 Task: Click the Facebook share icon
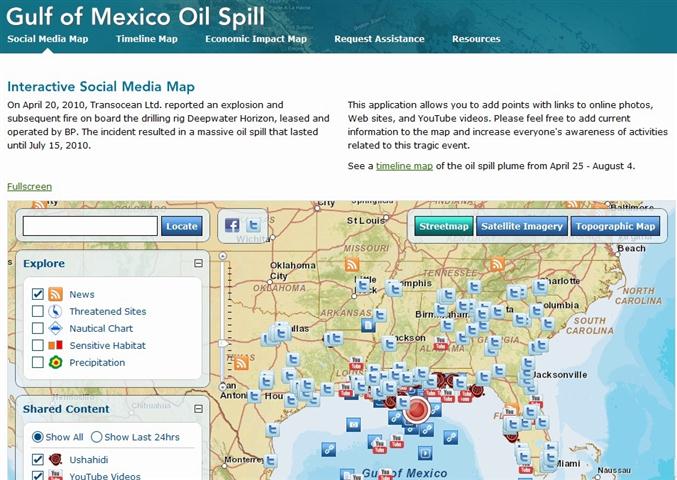232,225
